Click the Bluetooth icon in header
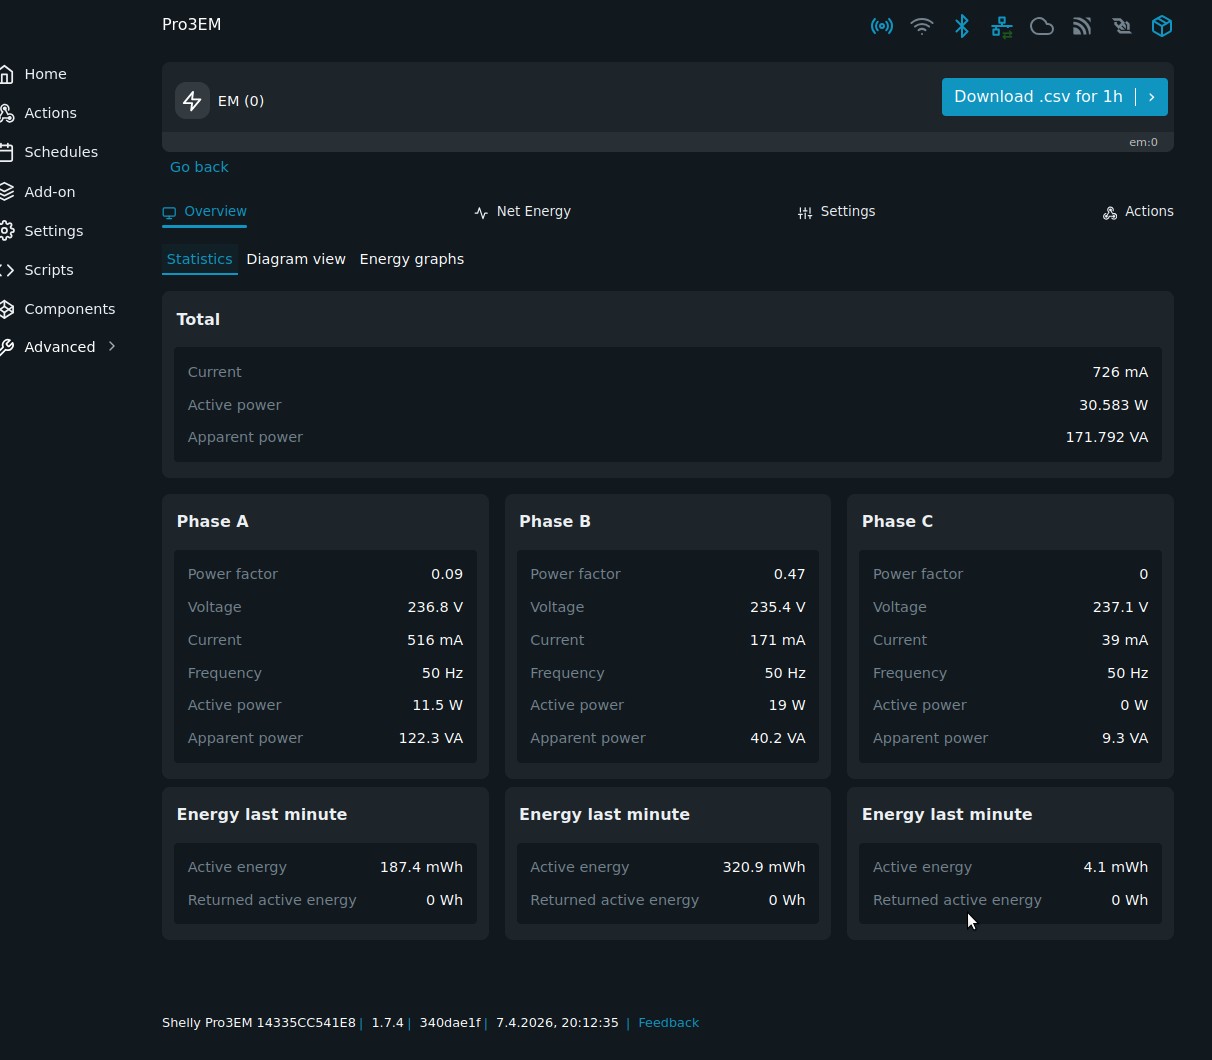This screenshot has height=1060, width=1212. pyautogui.click(x=961, y=26)
